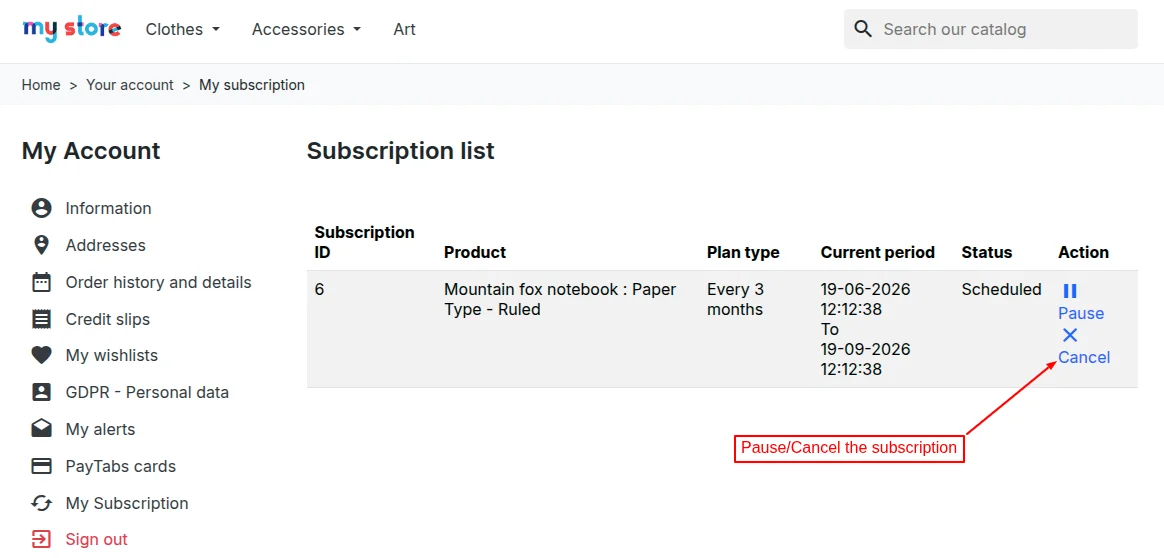Click the Action column header

pos(1083,252)
